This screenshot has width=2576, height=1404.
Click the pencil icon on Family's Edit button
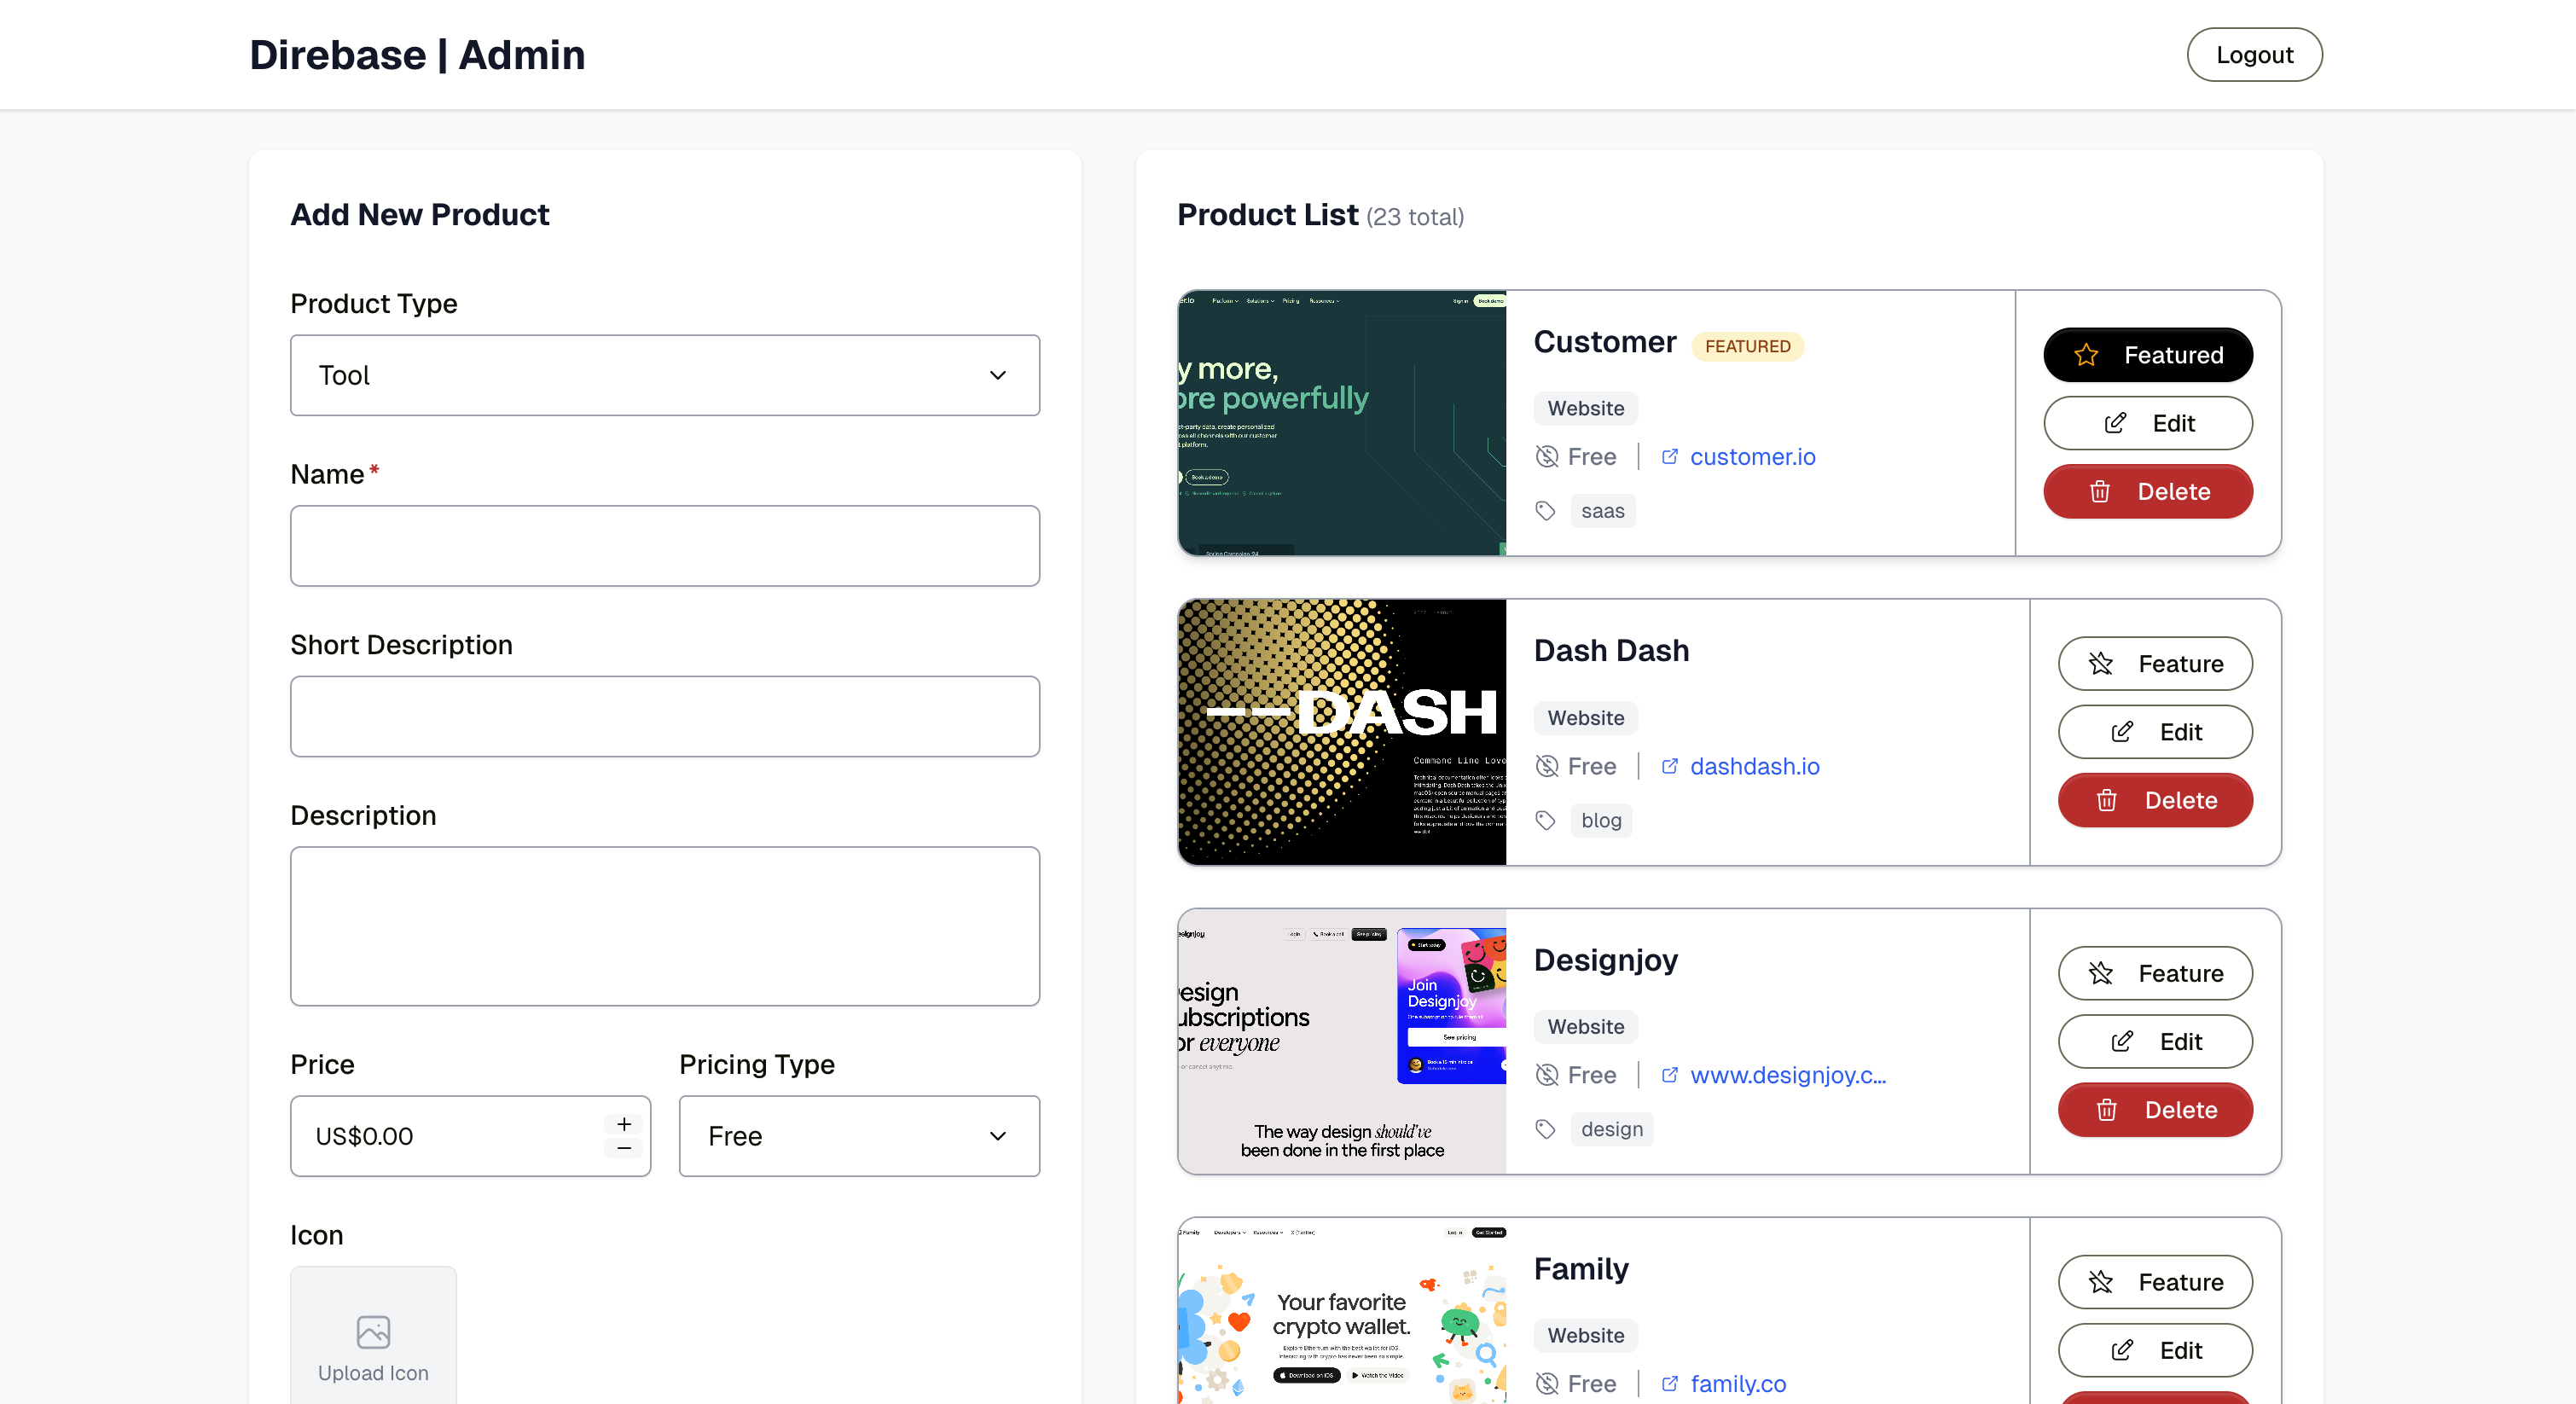point(2122,1351)
